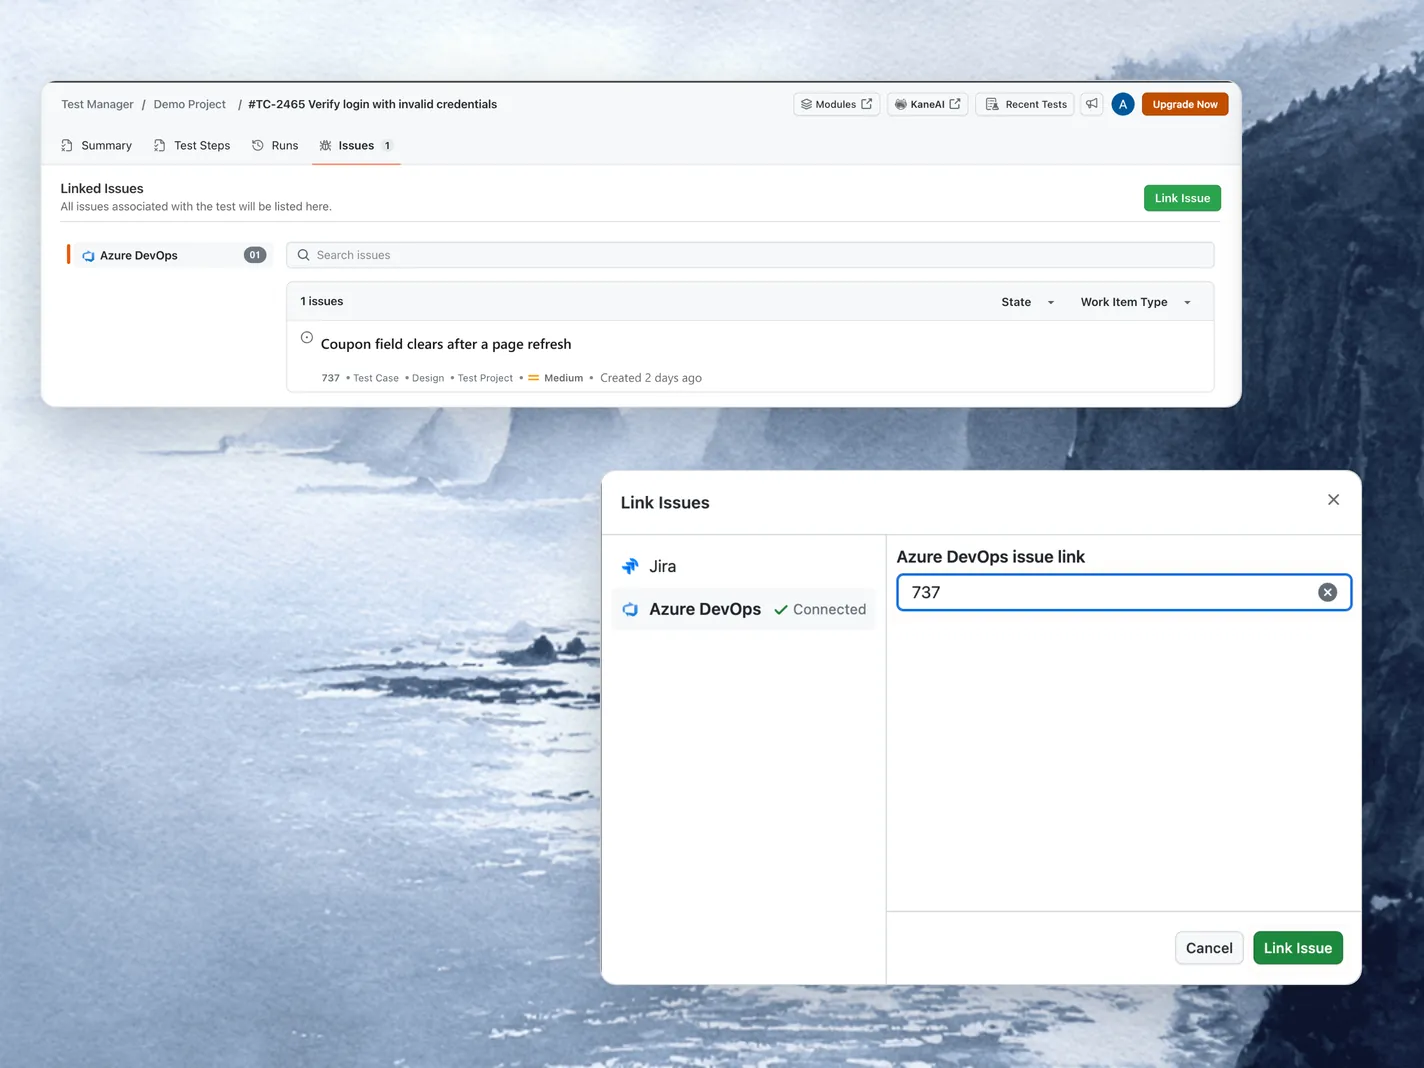Click the Upgrade Now button
Image resolution: width=1424 pixels, height=1068 pixels.
[x=1185, y=104]
